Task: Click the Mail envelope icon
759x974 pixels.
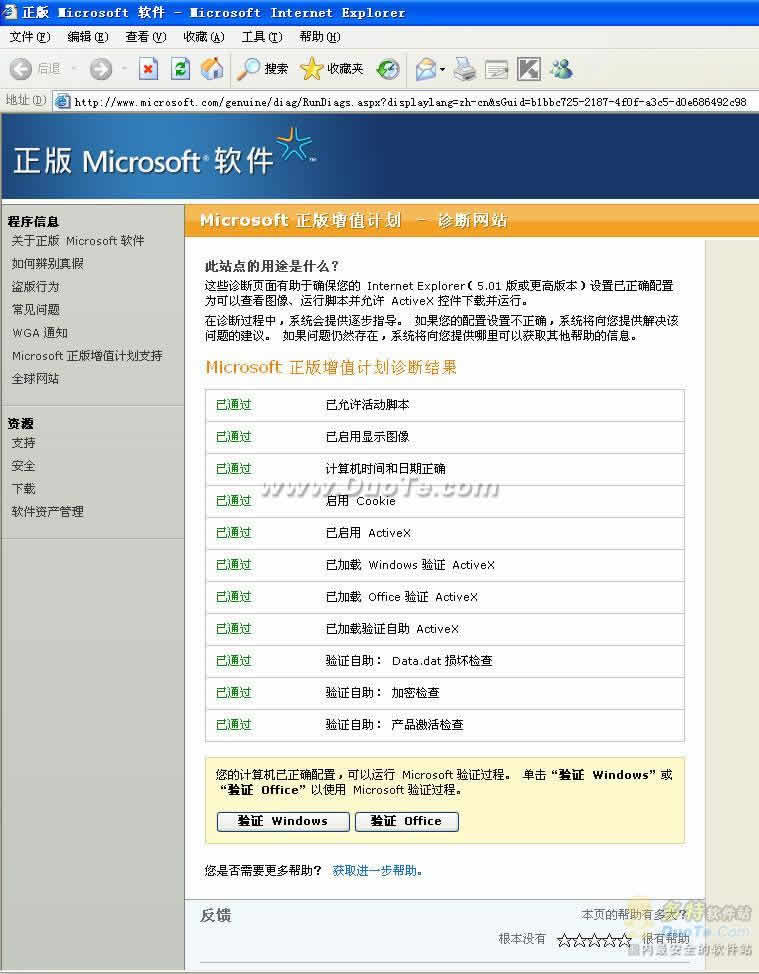Action: (426, 69)
